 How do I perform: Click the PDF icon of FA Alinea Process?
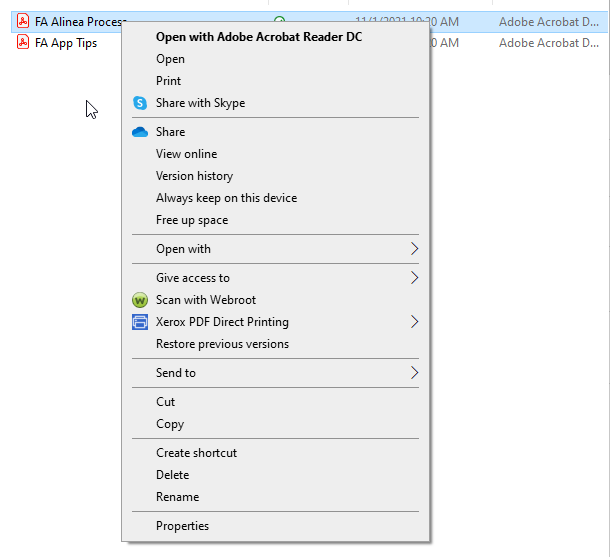pyautogui.click(x=23, y=21)
